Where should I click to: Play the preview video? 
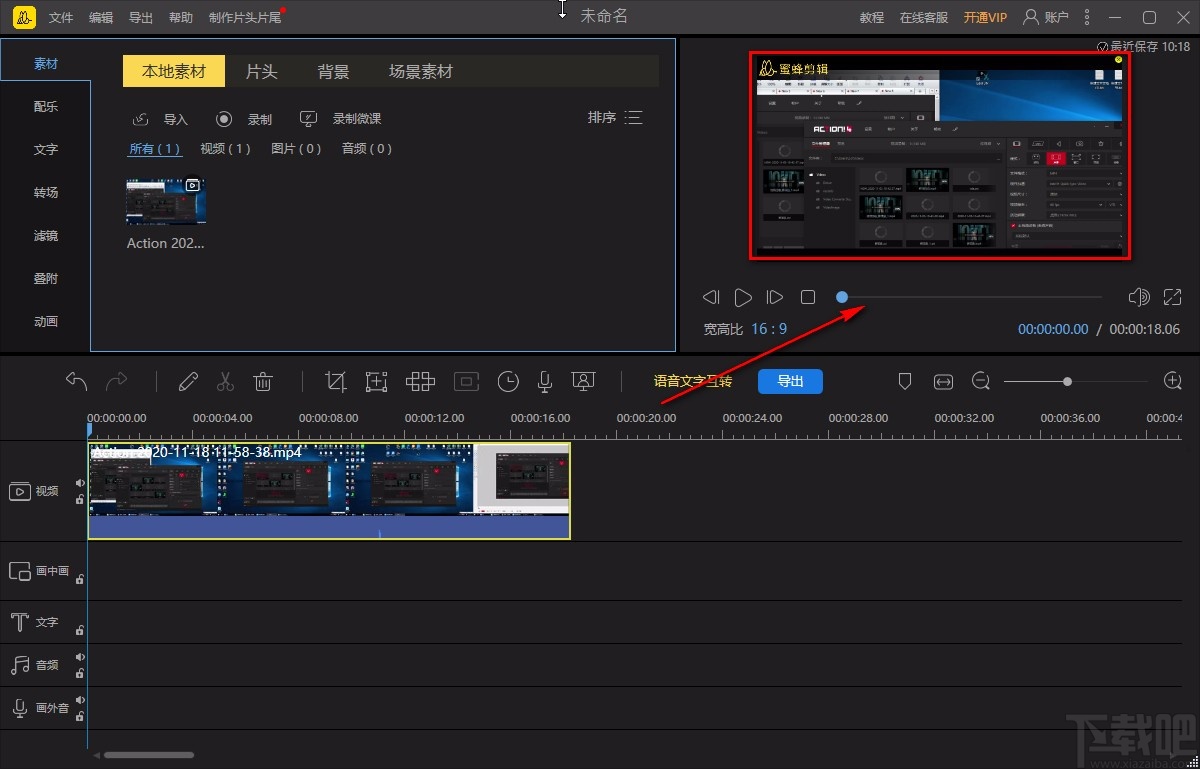pos(743,297)
